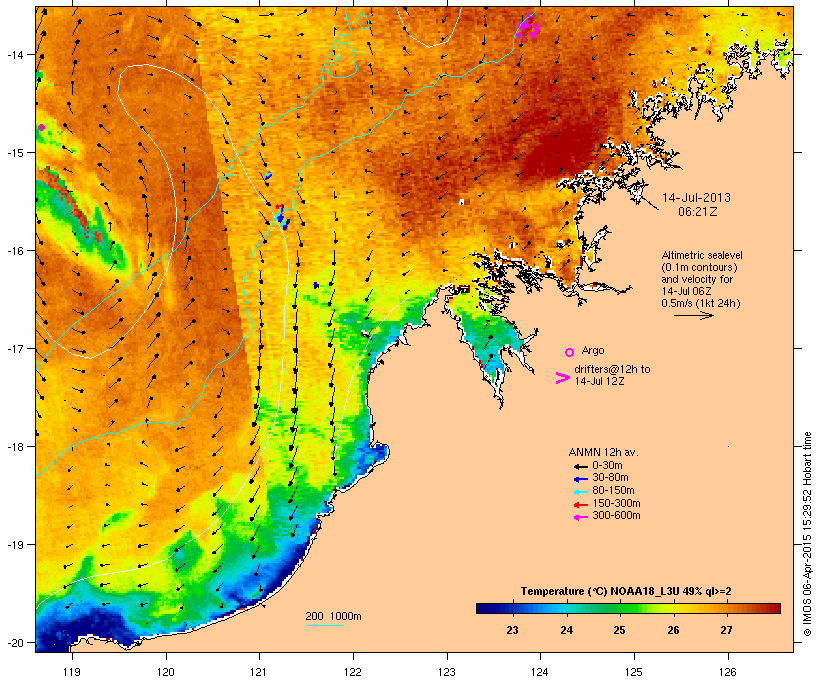The image size is (820, 680).
Task: Click the longitude axis label 121
Action: tap(259, 672)
